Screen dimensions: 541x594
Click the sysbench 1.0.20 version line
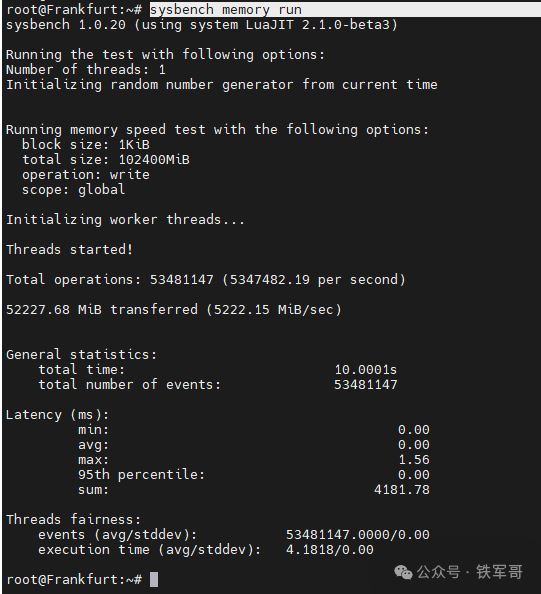point(202,25)
